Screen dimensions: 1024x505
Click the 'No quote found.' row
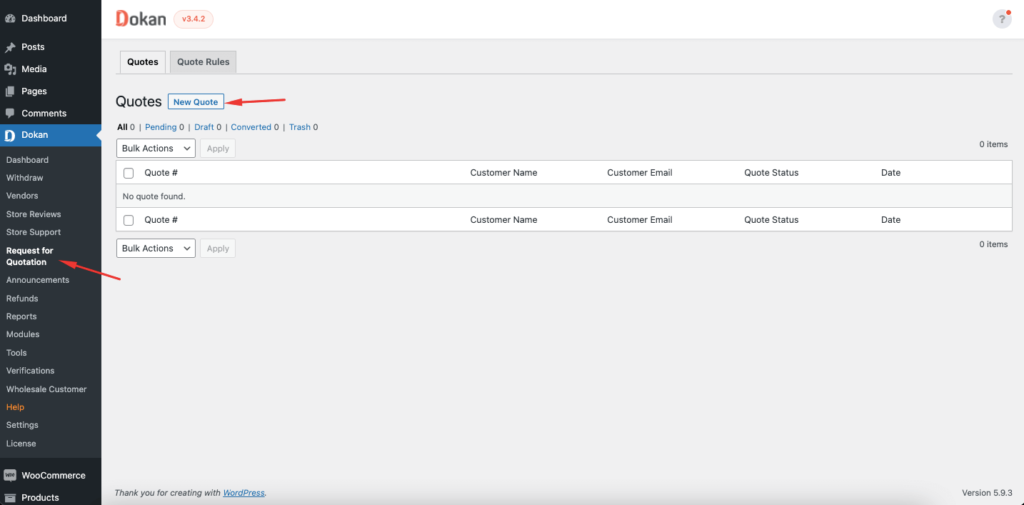coord(564,196)
